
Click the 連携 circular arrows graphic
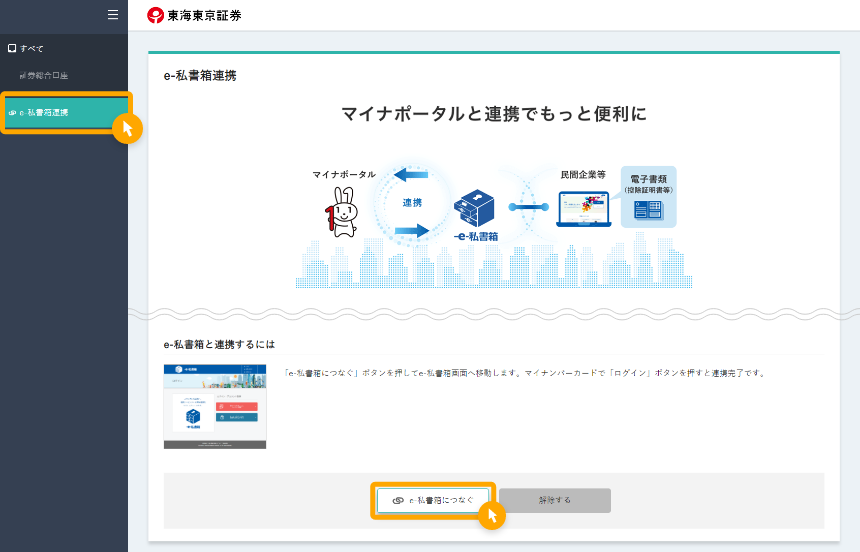tap(412, 203)
